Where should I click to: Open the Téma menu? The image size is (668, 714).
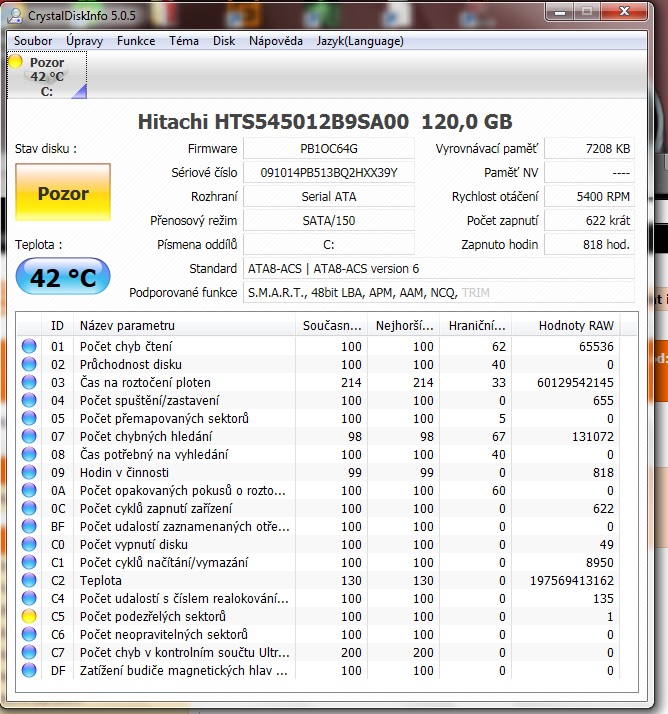184,41
